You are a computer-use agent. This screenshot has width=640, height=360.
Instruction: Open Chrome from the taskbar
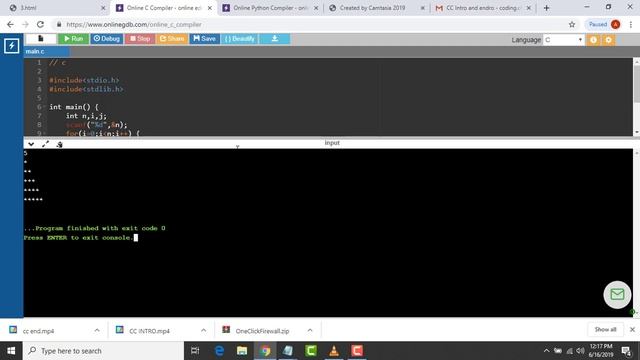pyautogui.click(x=265, y=351)
